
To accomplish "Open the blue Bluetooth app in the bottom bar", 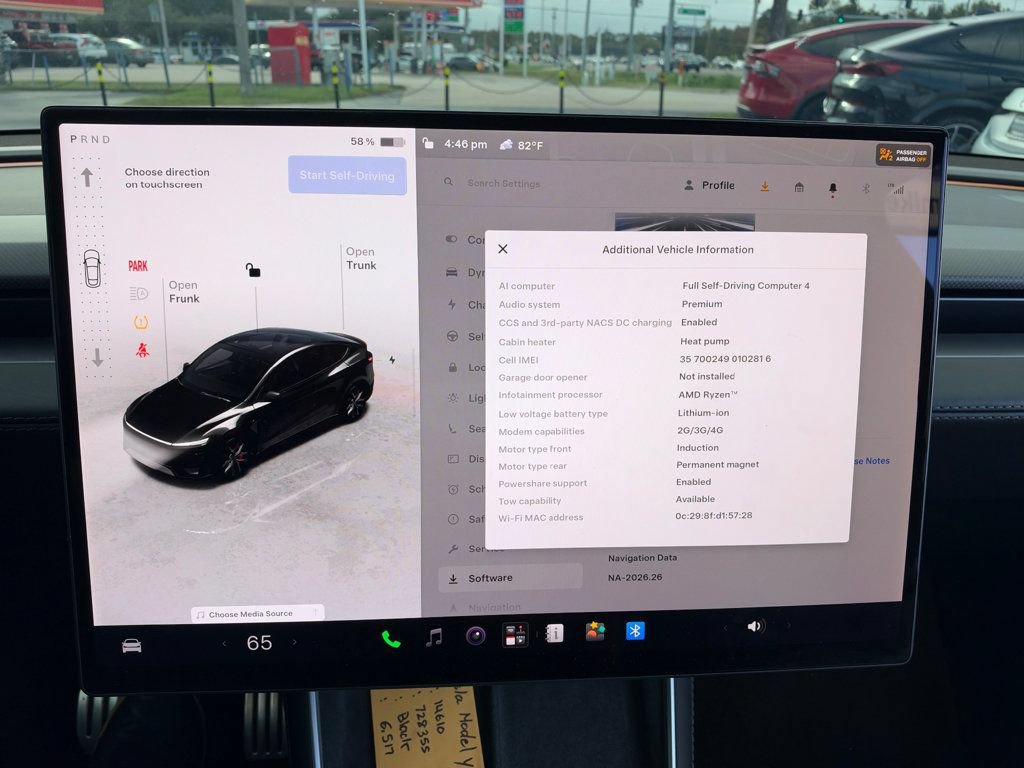I will tap(635, 631).
